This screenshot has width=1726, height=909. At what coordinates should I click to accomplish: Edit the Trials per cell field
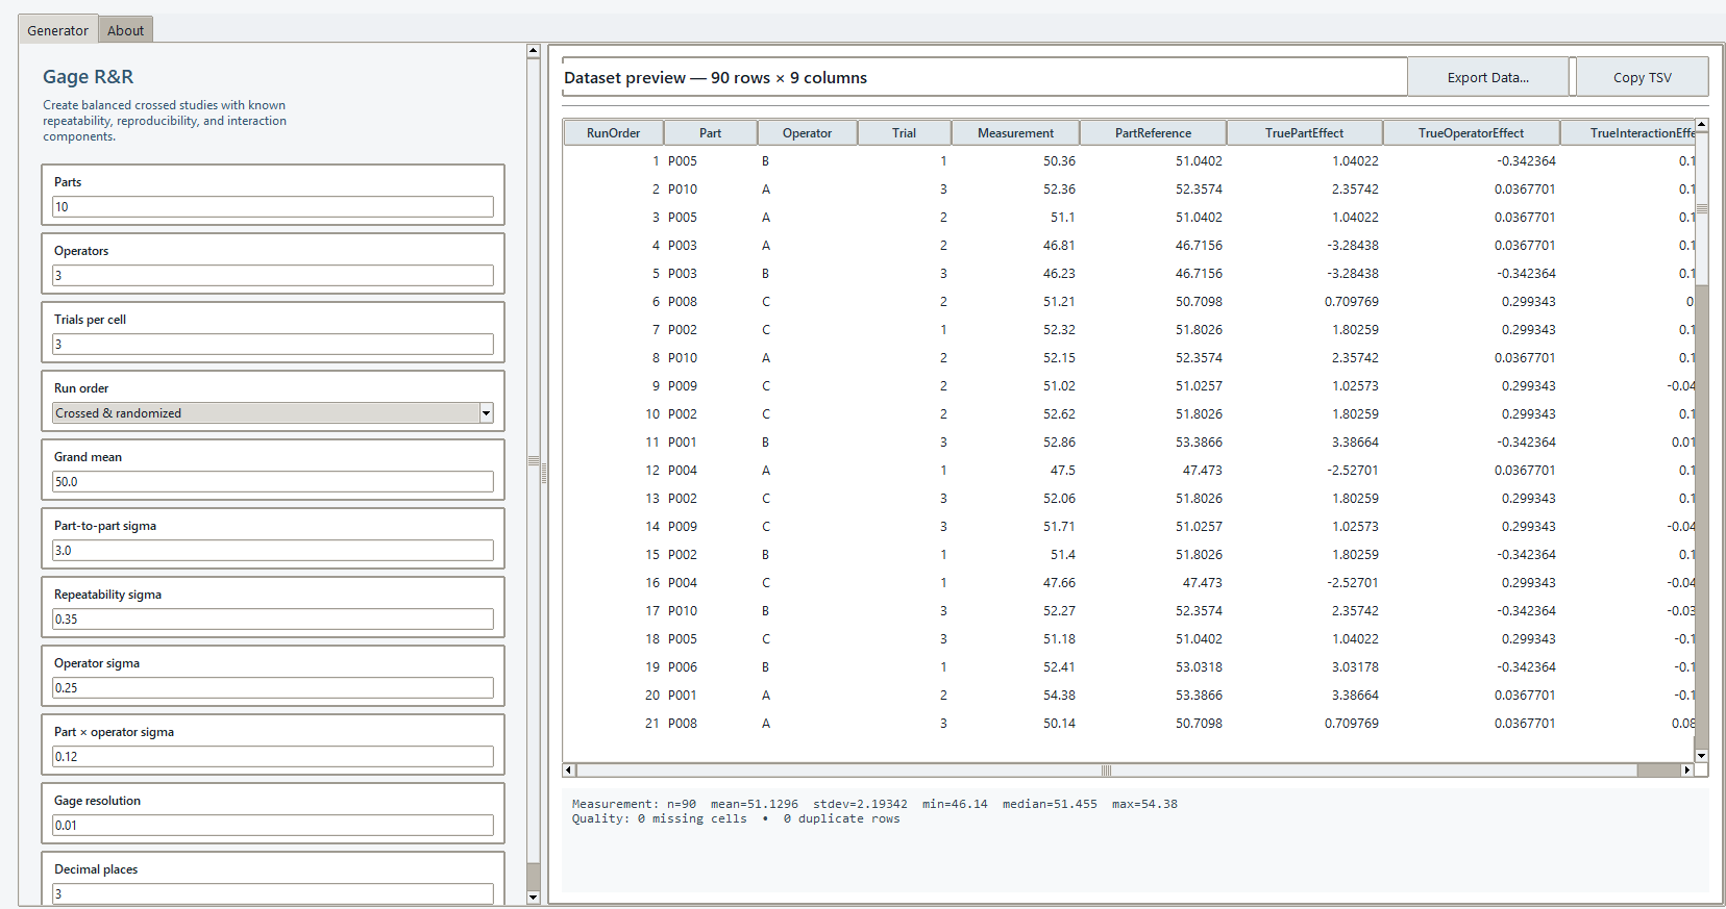[273, 344]
